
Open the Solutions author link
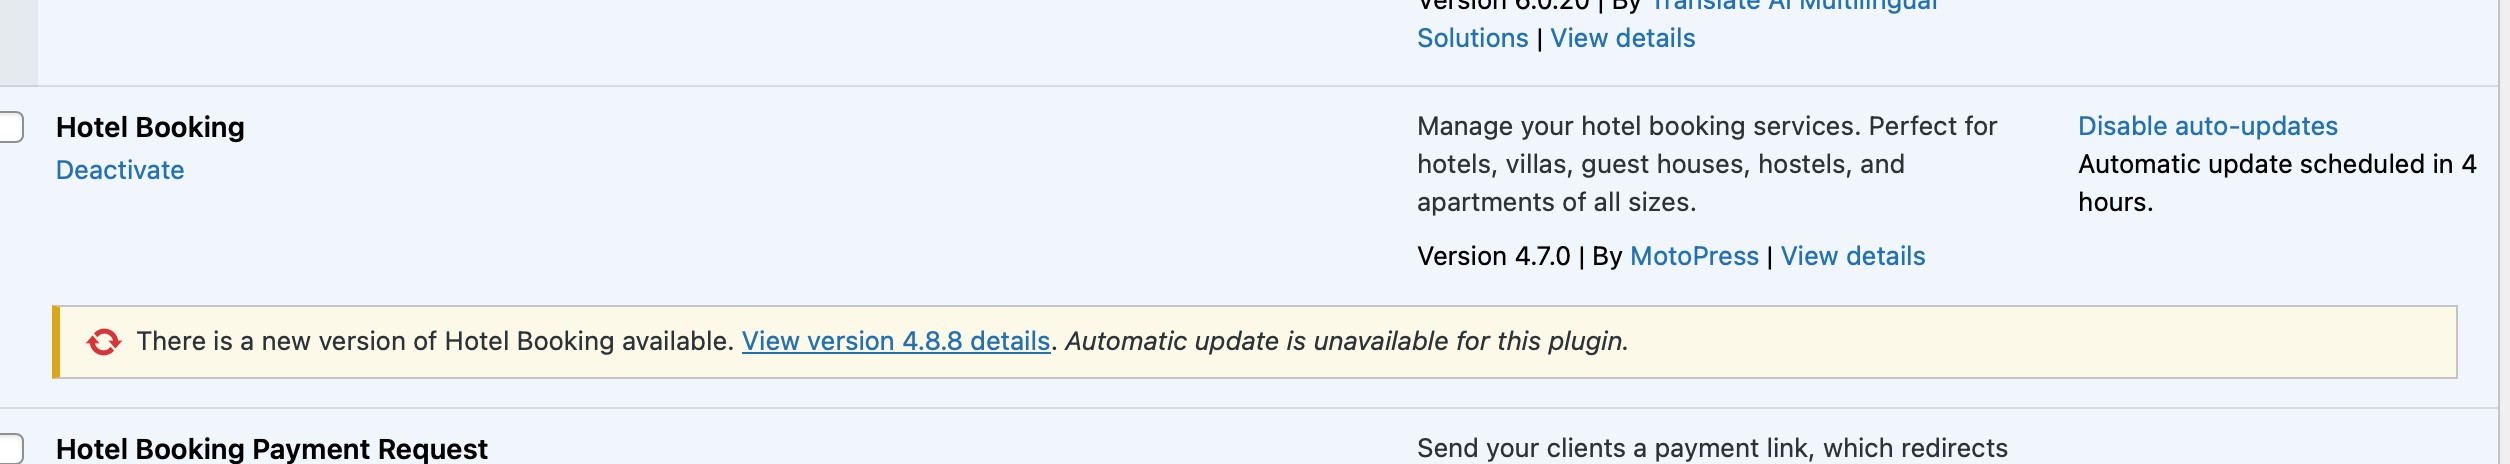[x=1472, y=38]
